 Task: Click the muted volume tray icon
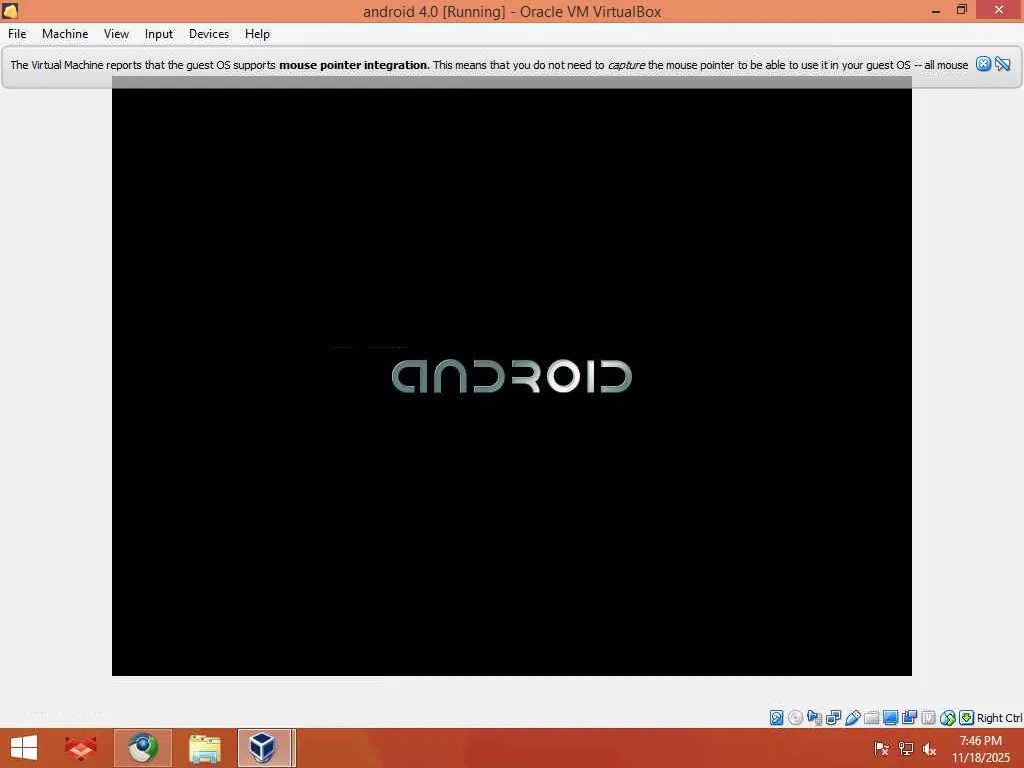929,748
